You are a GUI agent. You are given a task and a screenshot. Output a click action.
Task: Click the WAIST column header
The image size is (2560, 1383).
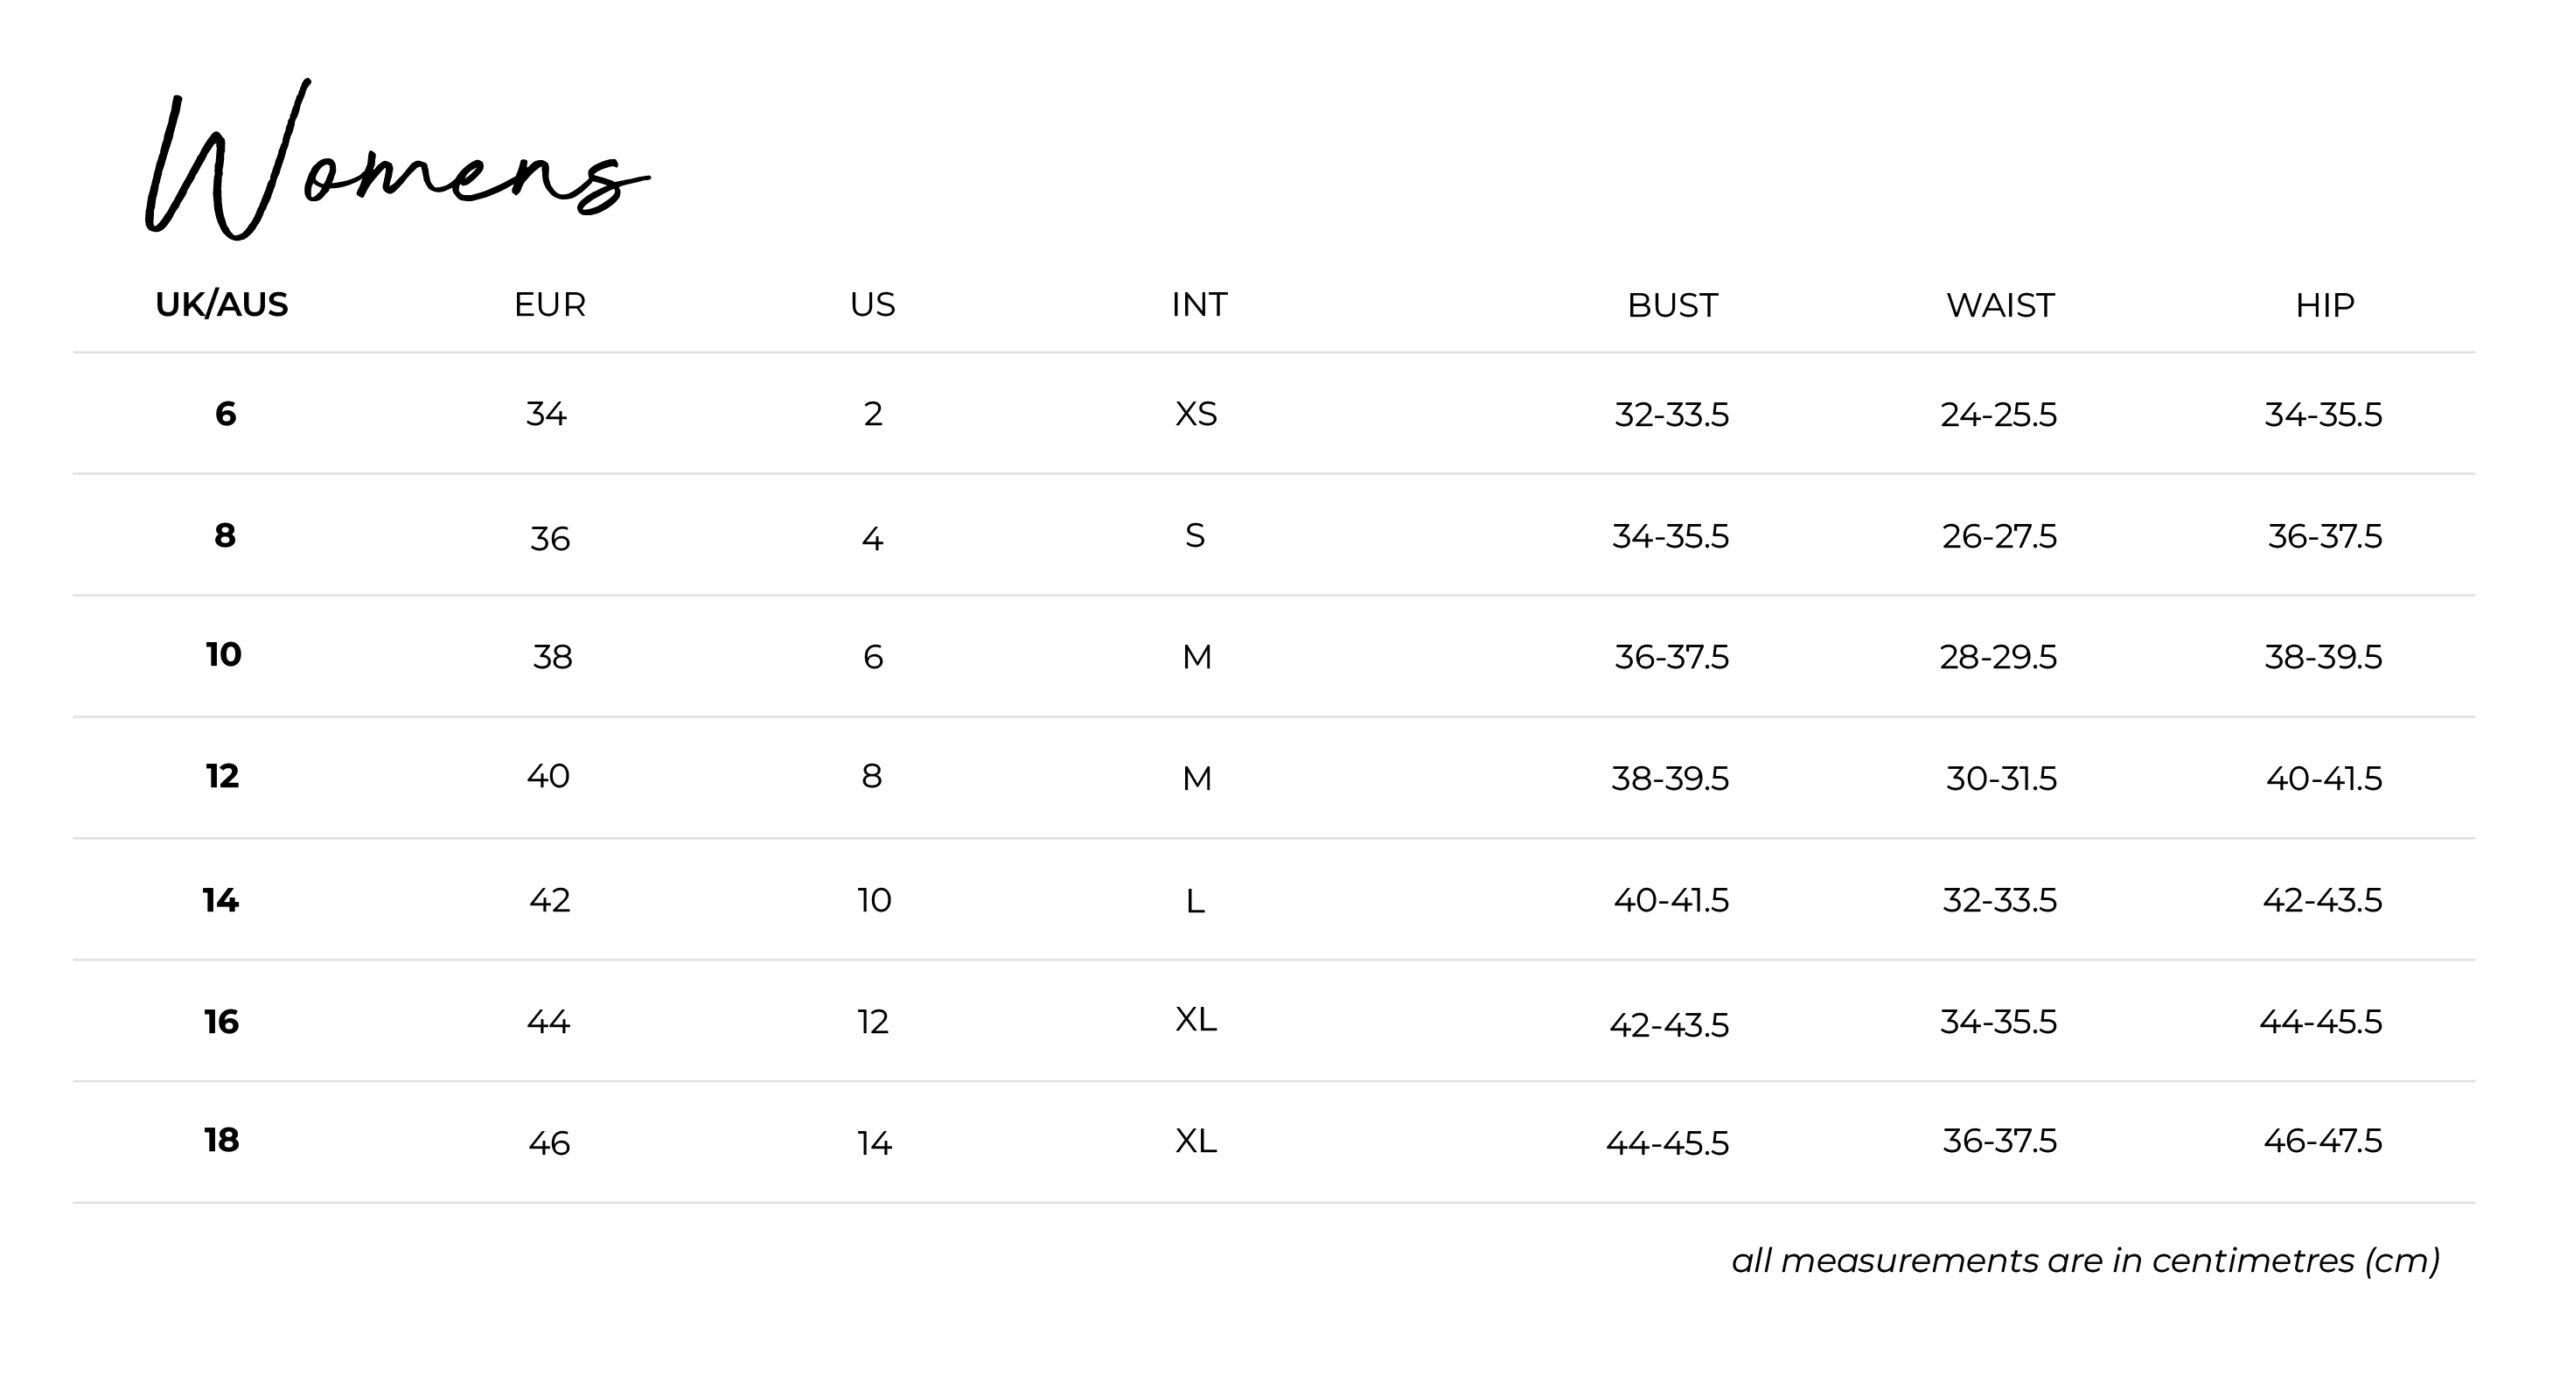1999,305
